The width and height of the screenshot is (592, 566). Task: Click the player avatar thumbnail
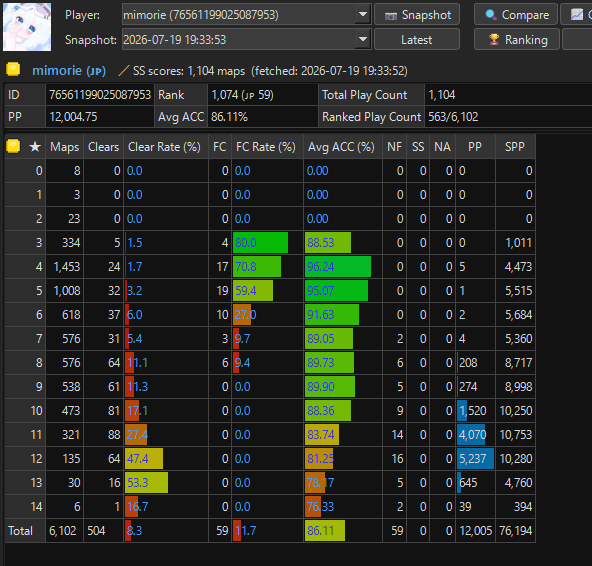click(27, 27)
